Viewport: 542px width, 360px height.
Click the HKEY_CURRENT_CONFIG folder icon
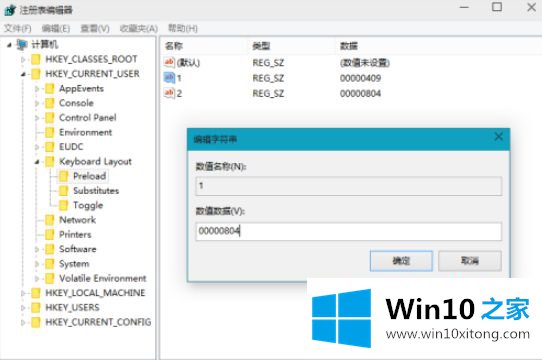[36, 322]
